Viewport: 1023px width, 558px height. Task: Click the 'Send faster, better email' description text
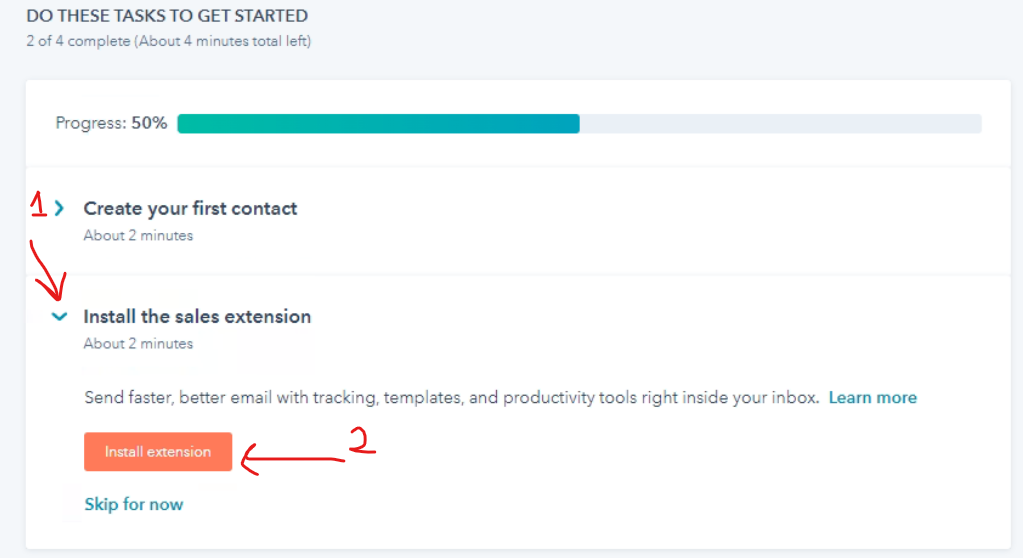(x=452, y=398)
